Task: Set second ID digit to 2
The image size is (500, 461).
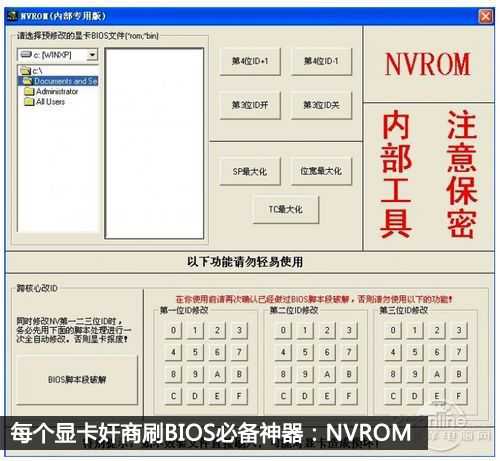Action: 327,330
